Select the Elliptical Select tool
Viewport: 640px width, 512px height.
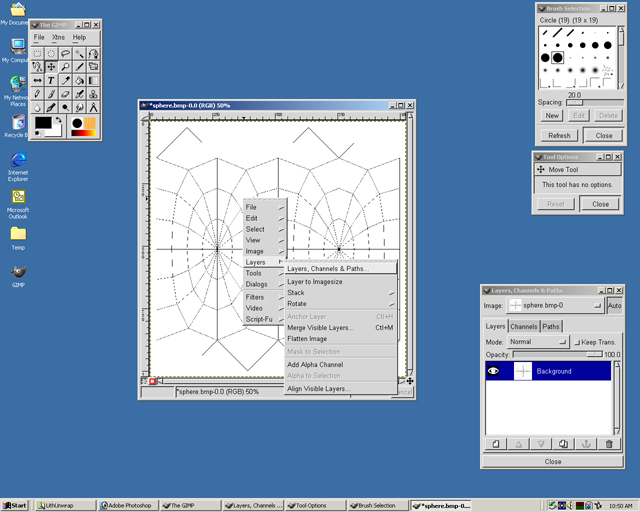coord(51,53)
